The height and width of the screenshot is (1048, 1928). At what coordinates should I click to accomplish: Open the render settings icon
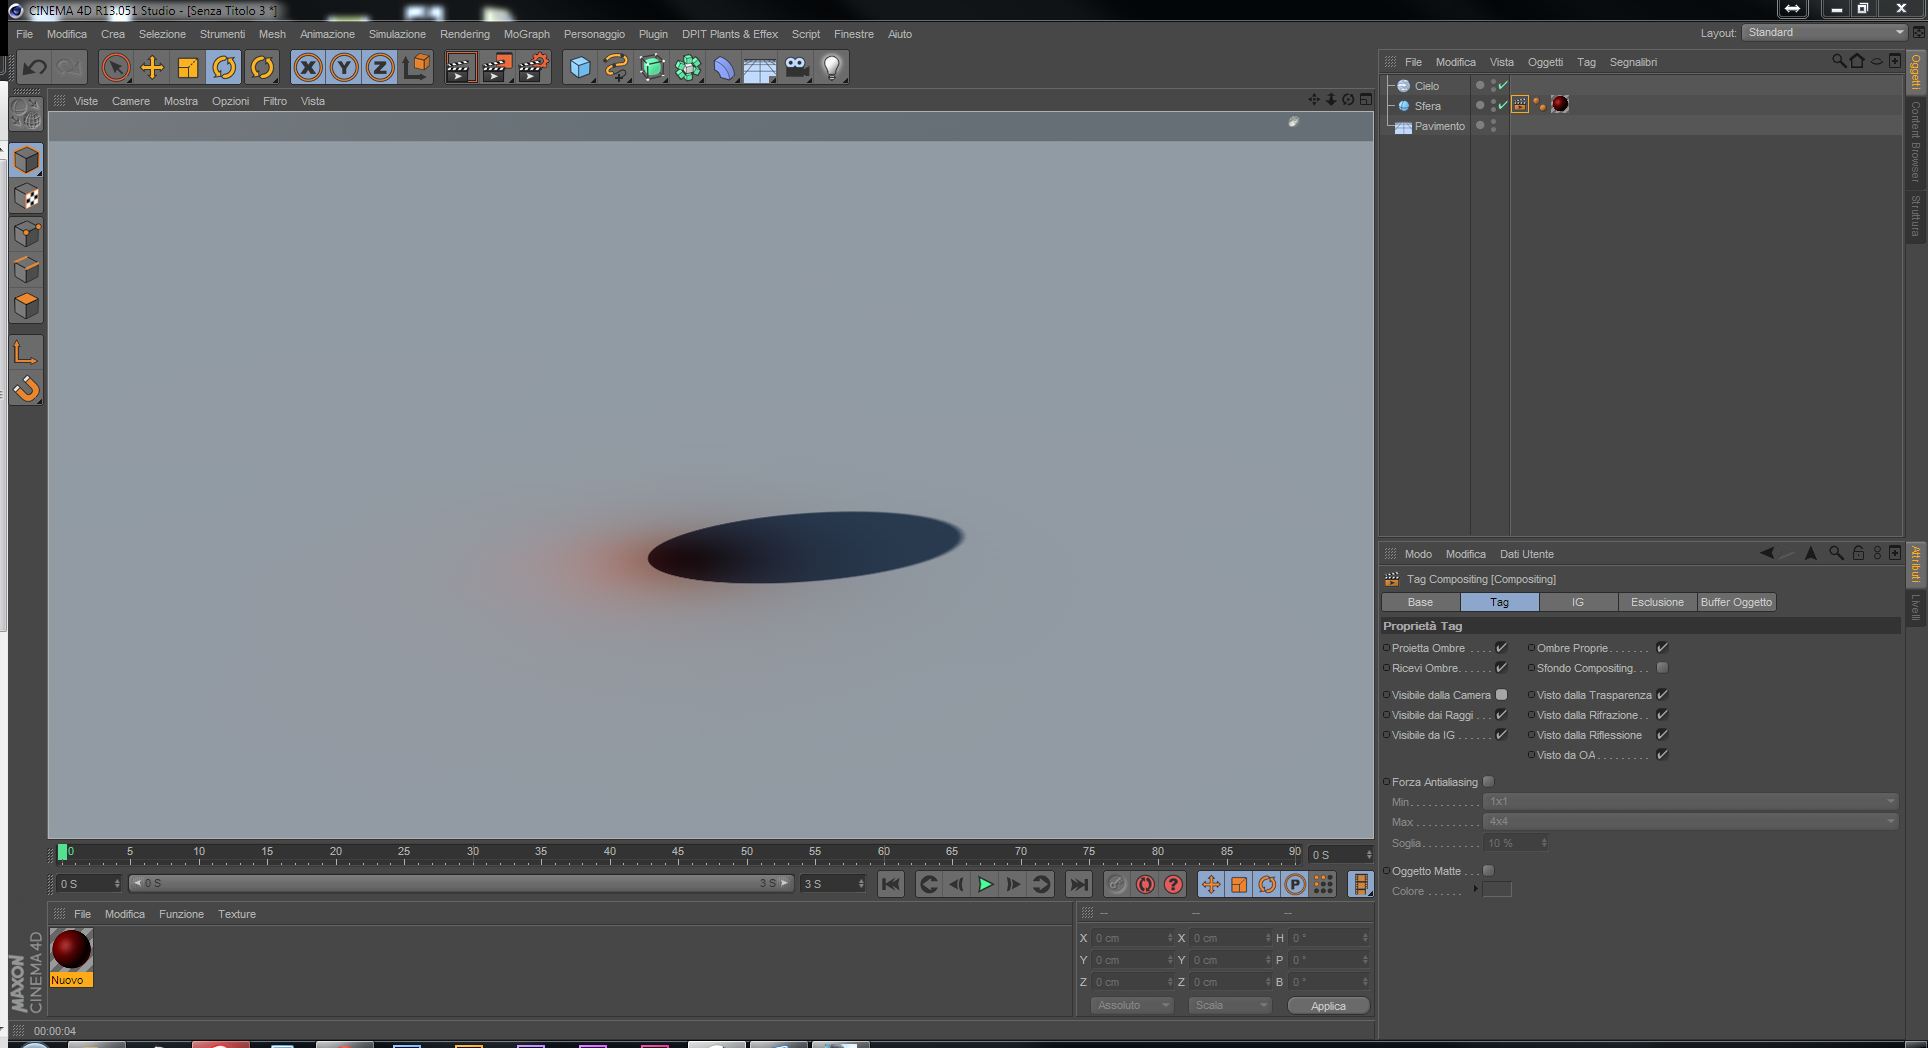(533, 67)
